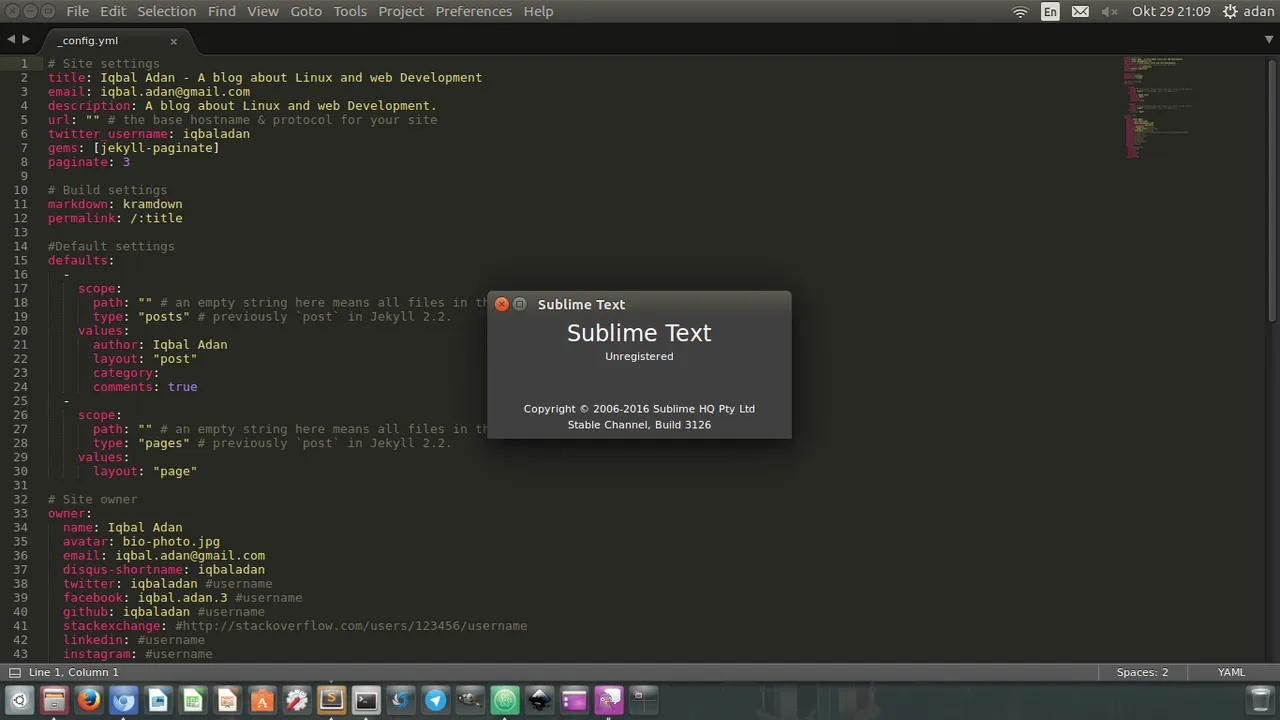Launch Chromium browser from the dock

point(123,700)
